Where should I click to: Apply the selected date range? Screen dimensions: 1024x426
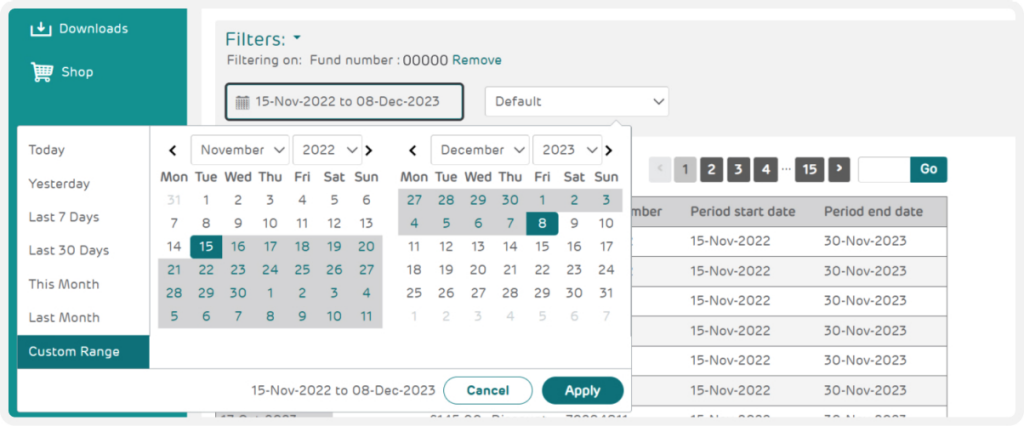[583, 391]
